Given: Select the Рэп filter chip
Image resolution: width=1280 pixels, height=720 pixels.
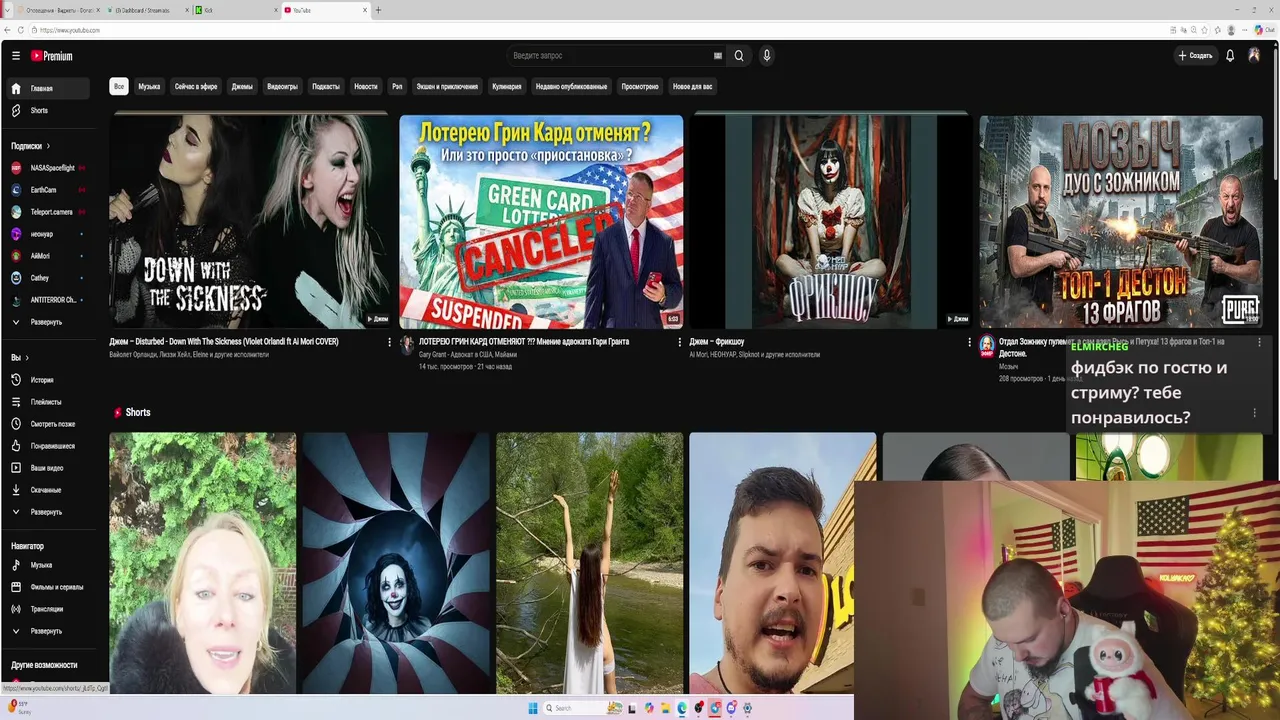Looking at the screenshot, I should tap(397, 87).
